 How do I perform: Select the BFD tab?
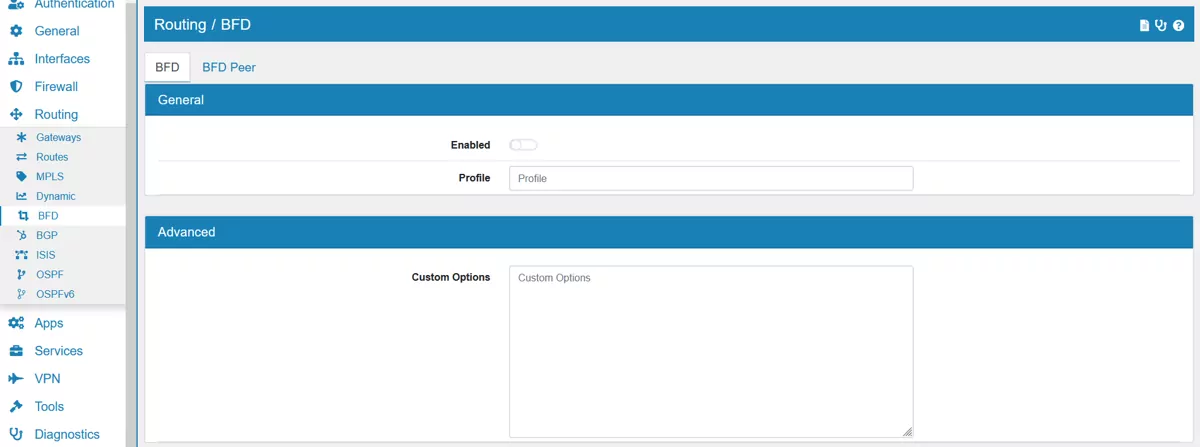(x=167, y=68)
